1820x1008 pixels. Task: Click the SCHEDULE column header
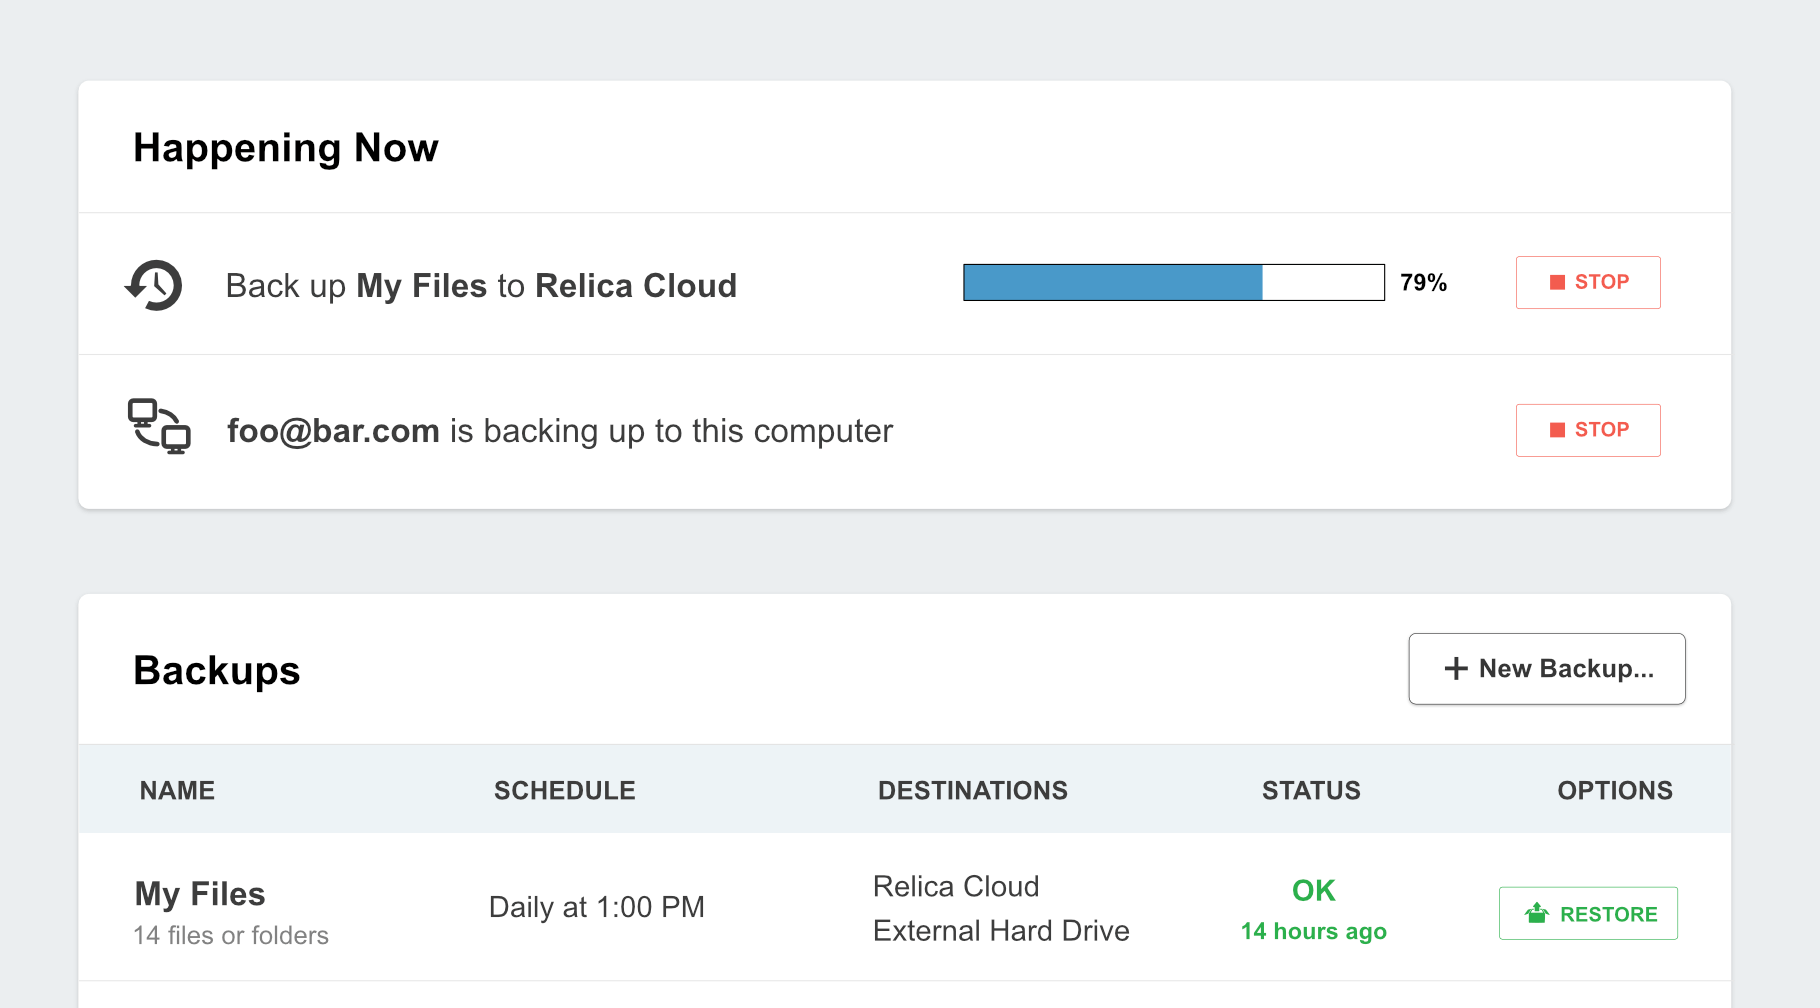(564, 790)
